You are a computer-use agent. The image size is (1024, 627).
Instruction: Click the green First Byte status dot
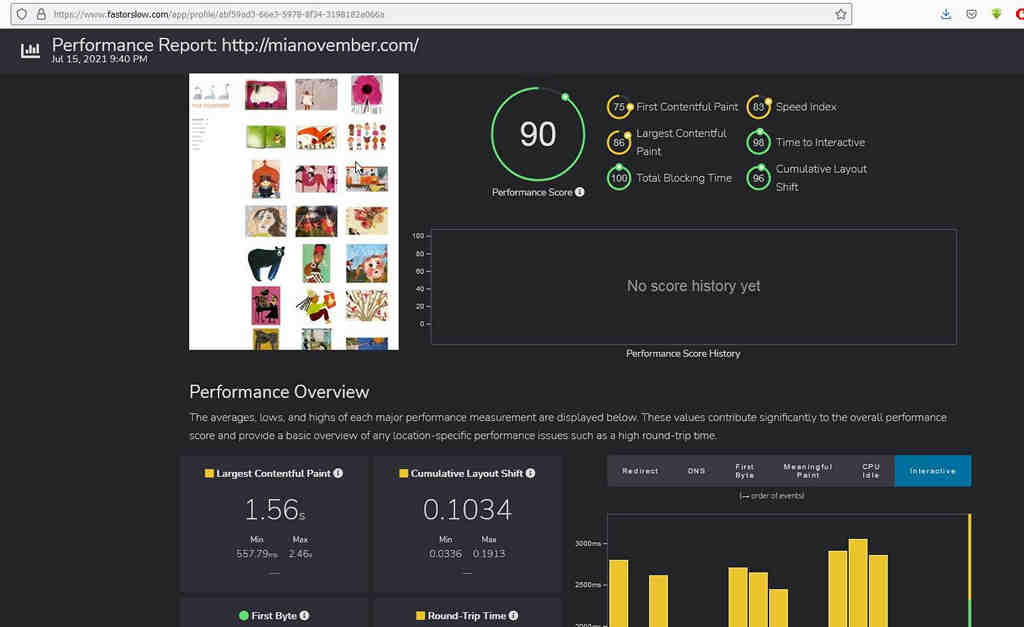pos(244,615)
